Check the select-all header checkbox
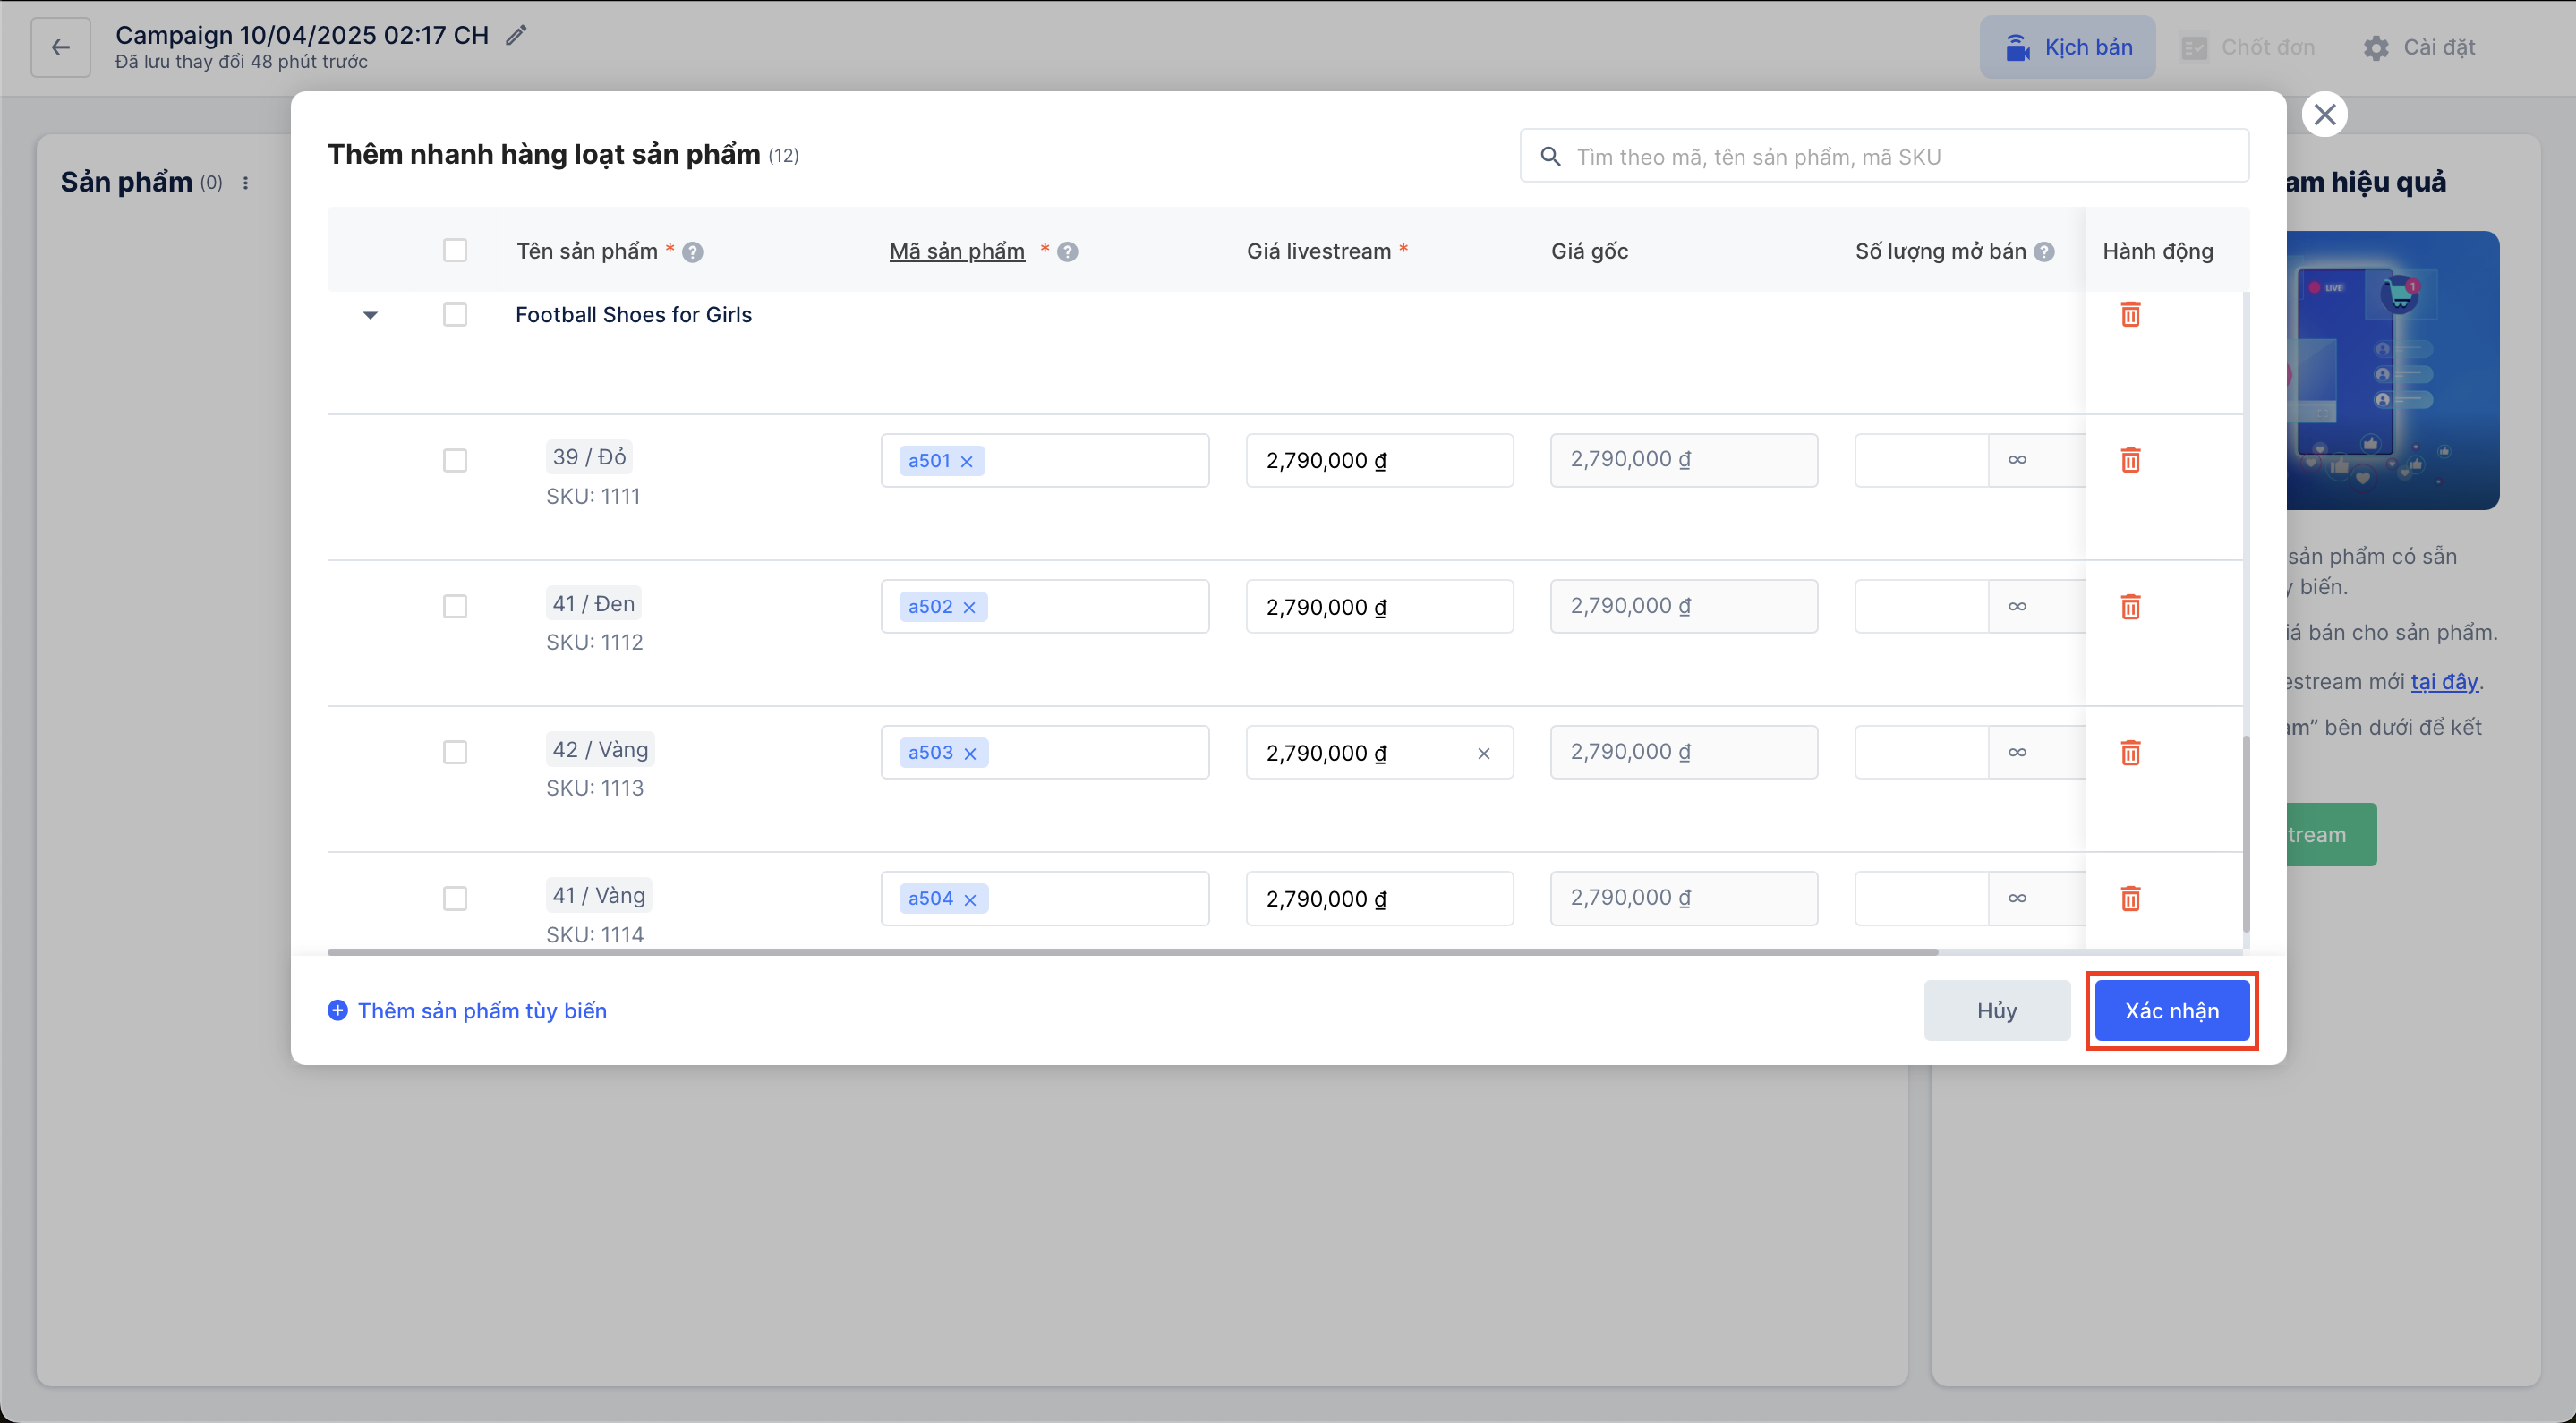The image size is (2576, 1423). coord(455,250)
